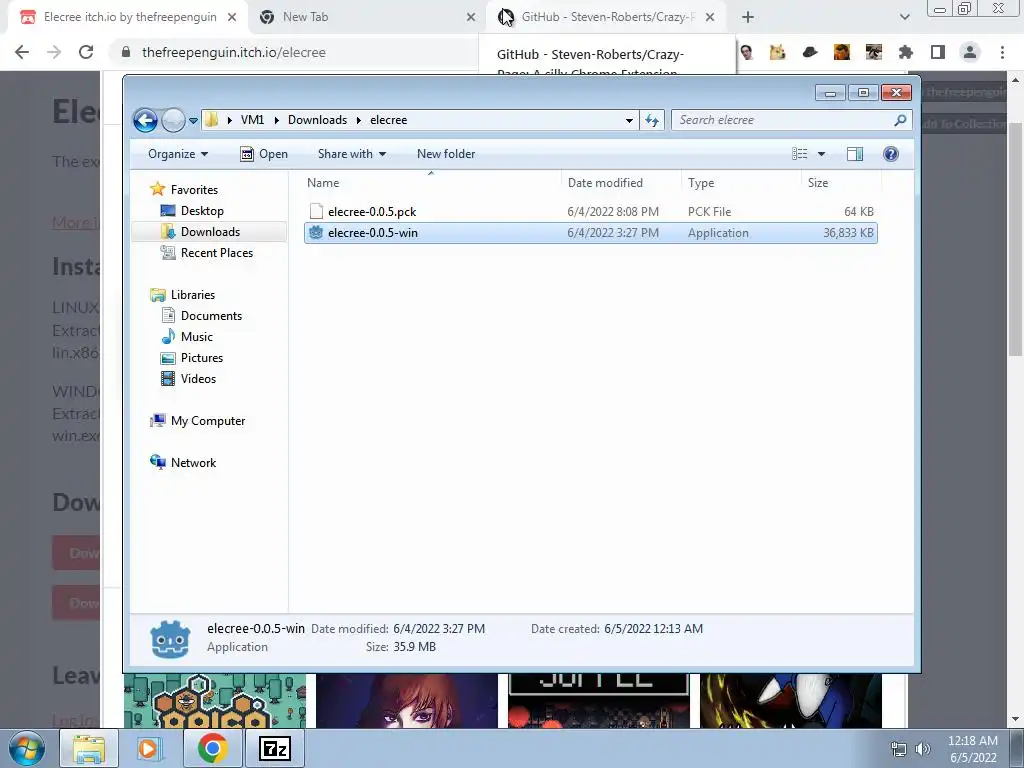1024x768 pixels.
Task: Expand the address bar history dropdown
Action: pyautogui.click(x=629, y=121)
